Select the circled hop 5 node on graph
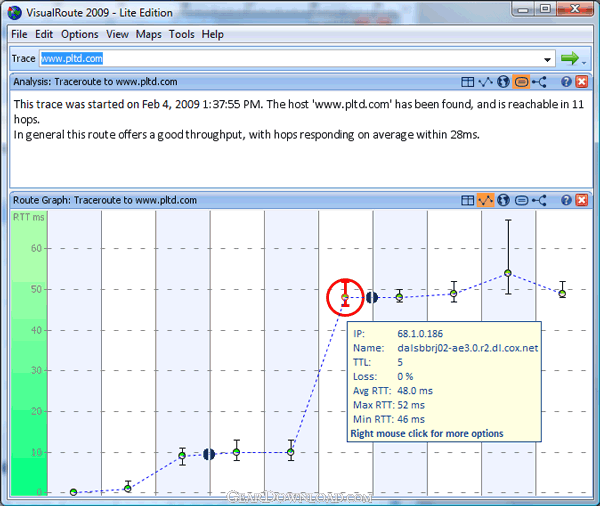This screenshot has width=600, height=506. click(345, 297)
